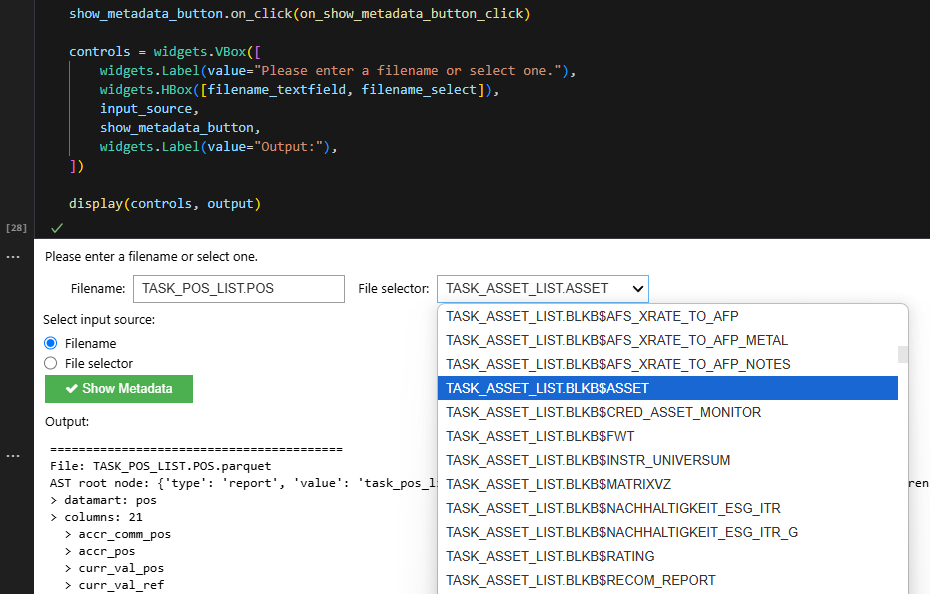
Task: Click the Show Metadata button
Action: pyautogui.click(x=119, y=389)
